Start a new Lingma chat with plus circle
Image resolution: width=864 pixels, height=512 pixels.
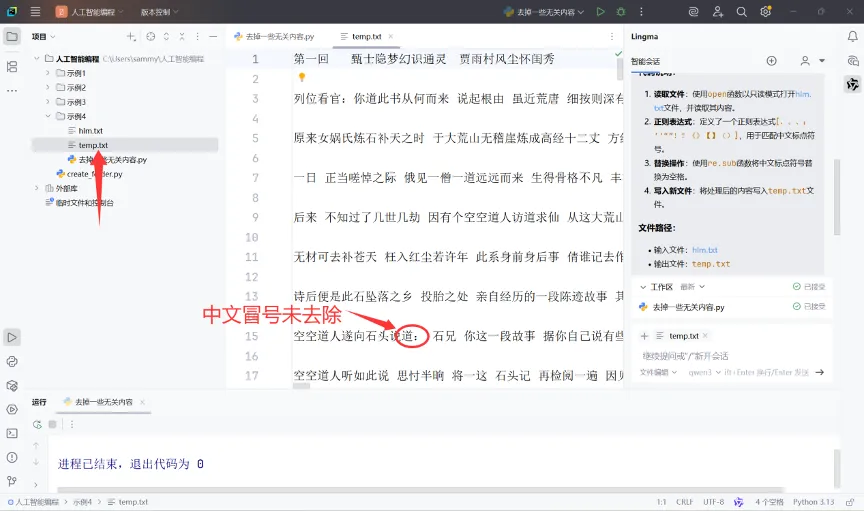(771, 61)
